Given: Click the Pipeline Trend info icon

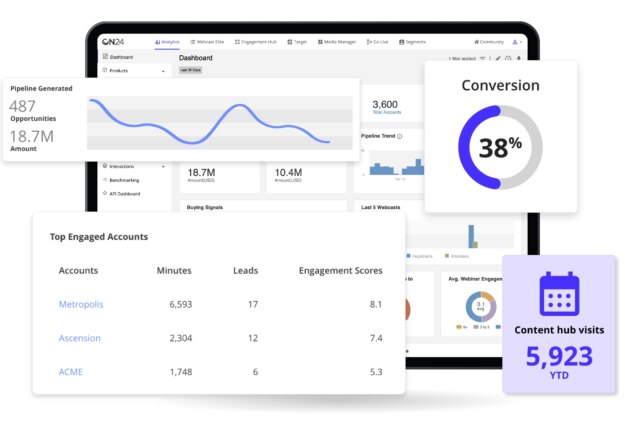Looking at the screenshot, I should point(400,136).
